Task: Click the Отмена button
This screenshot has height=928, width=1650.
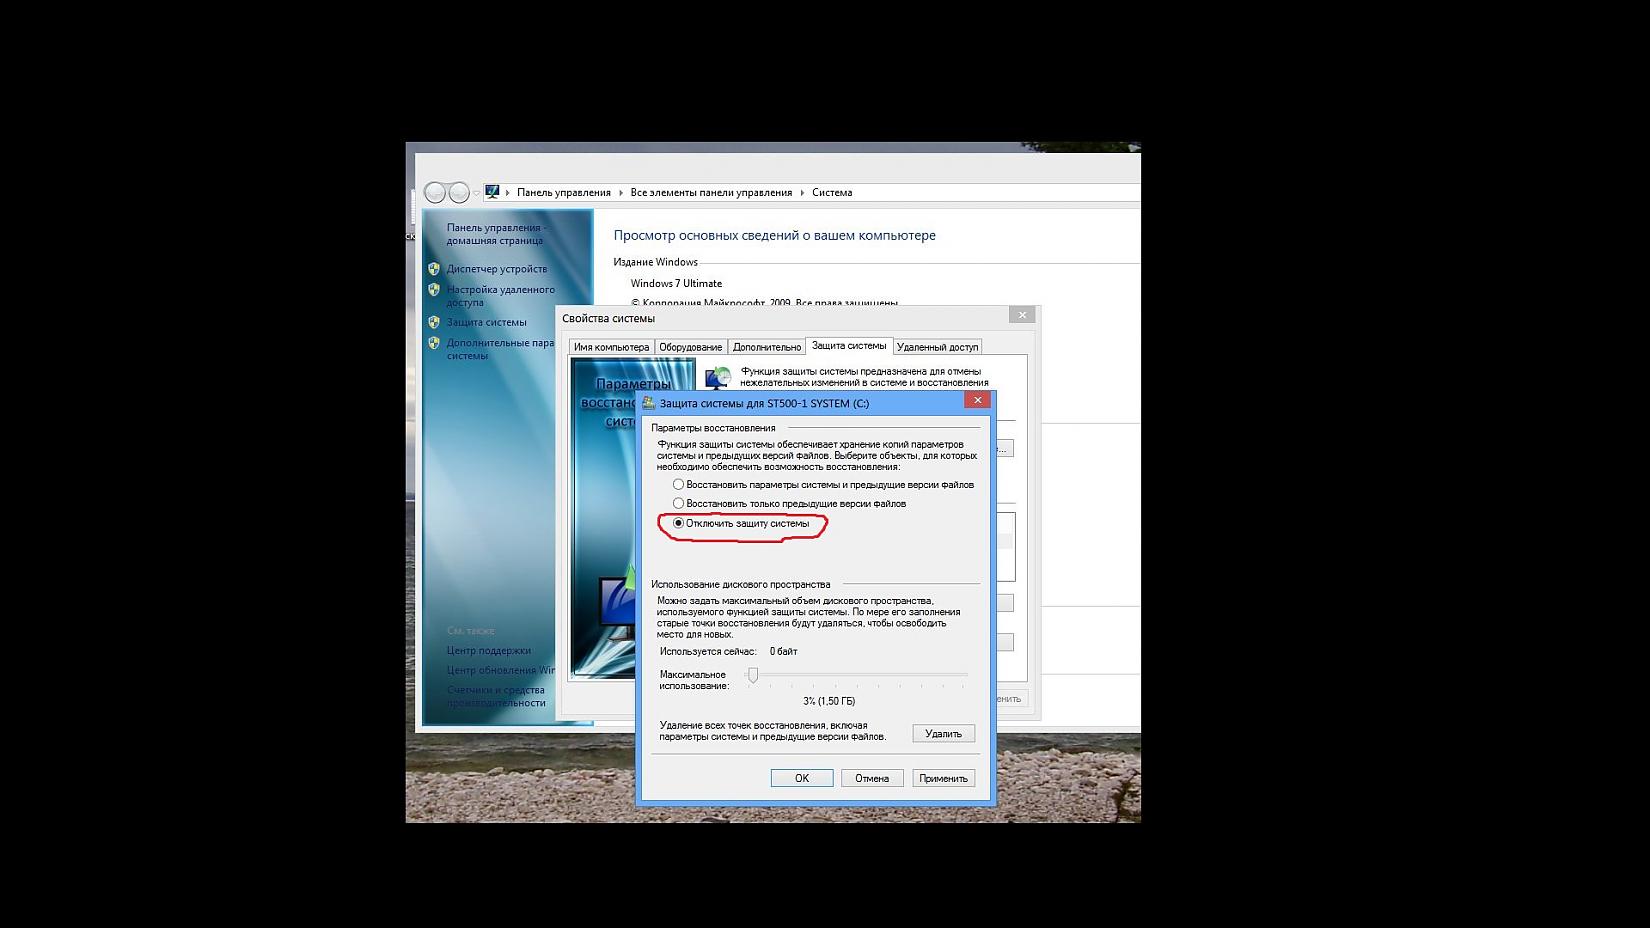Action: 872,778
